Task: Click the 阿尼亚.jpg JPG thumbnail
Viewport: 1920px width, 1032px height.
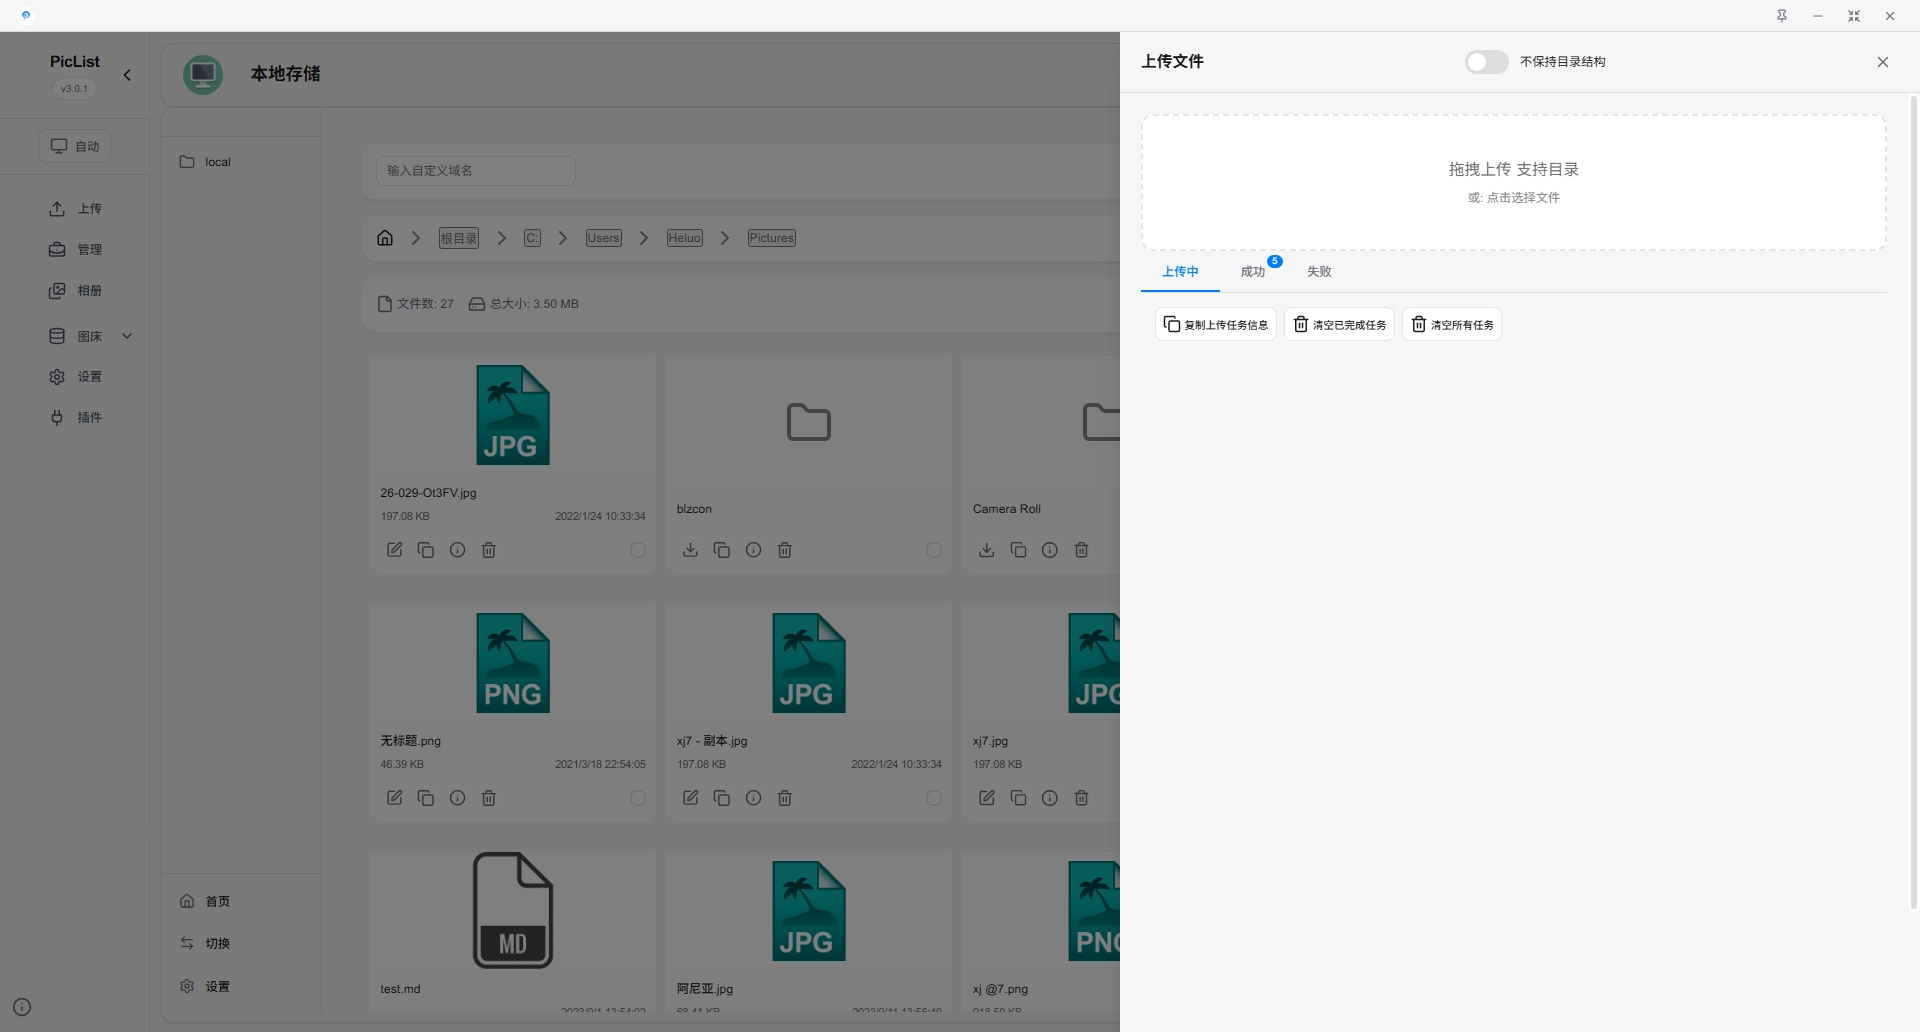Action: point(809,911)
